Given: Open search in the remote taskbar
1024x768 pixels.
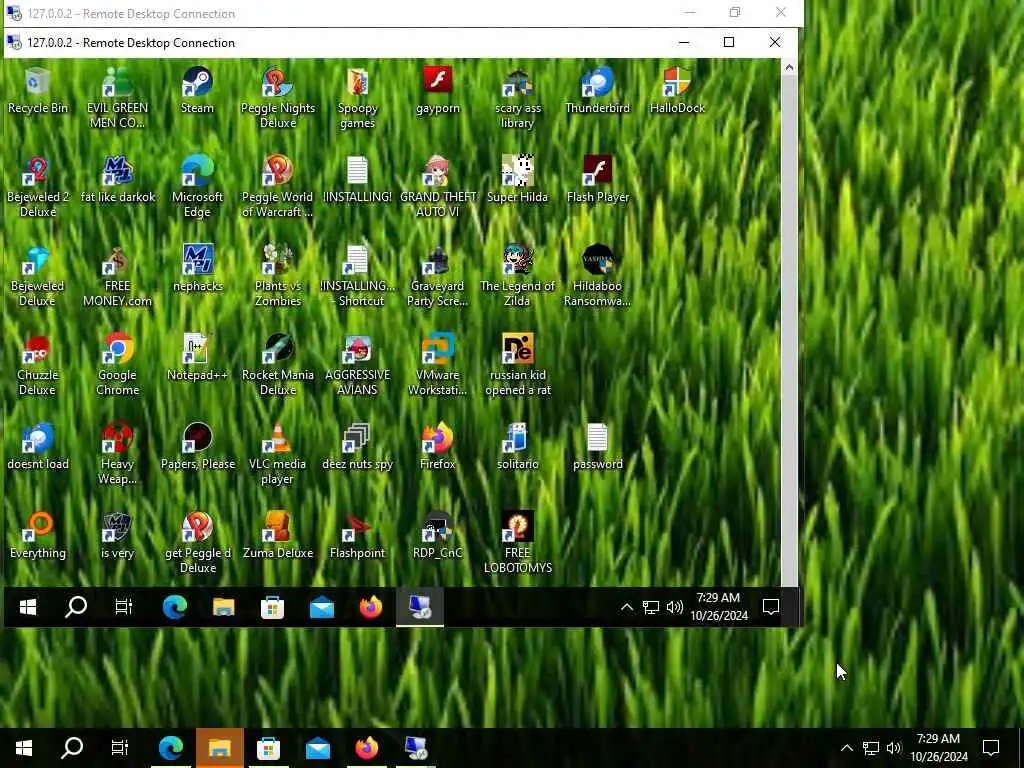Looking at the screenshot, I should click(x=76, y=607).
